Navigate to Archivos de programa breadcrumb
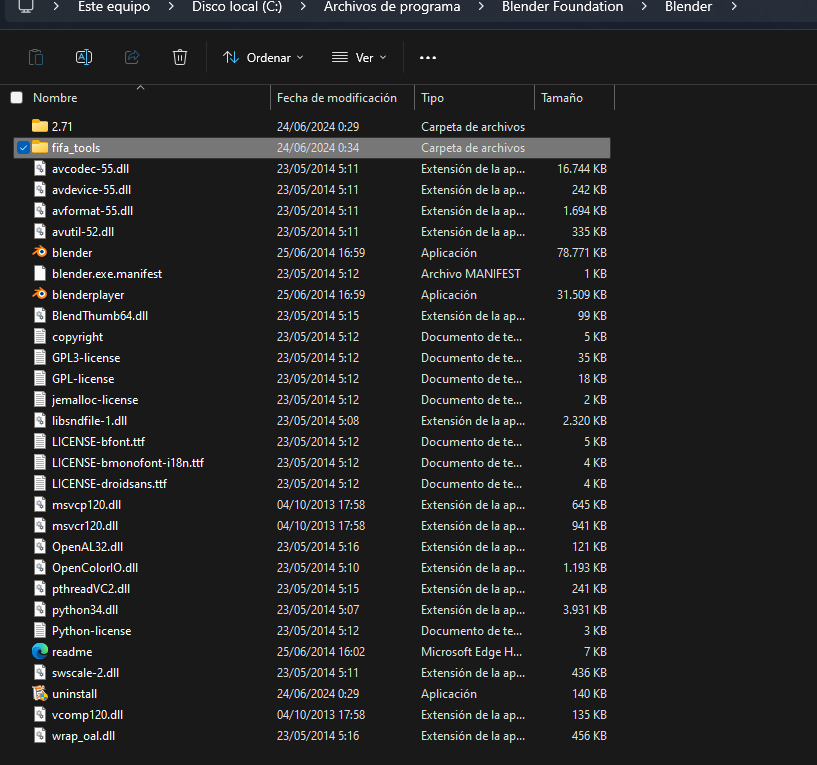Image resolution: width=817 pixels, height=765 pixels. coord(392,7)
